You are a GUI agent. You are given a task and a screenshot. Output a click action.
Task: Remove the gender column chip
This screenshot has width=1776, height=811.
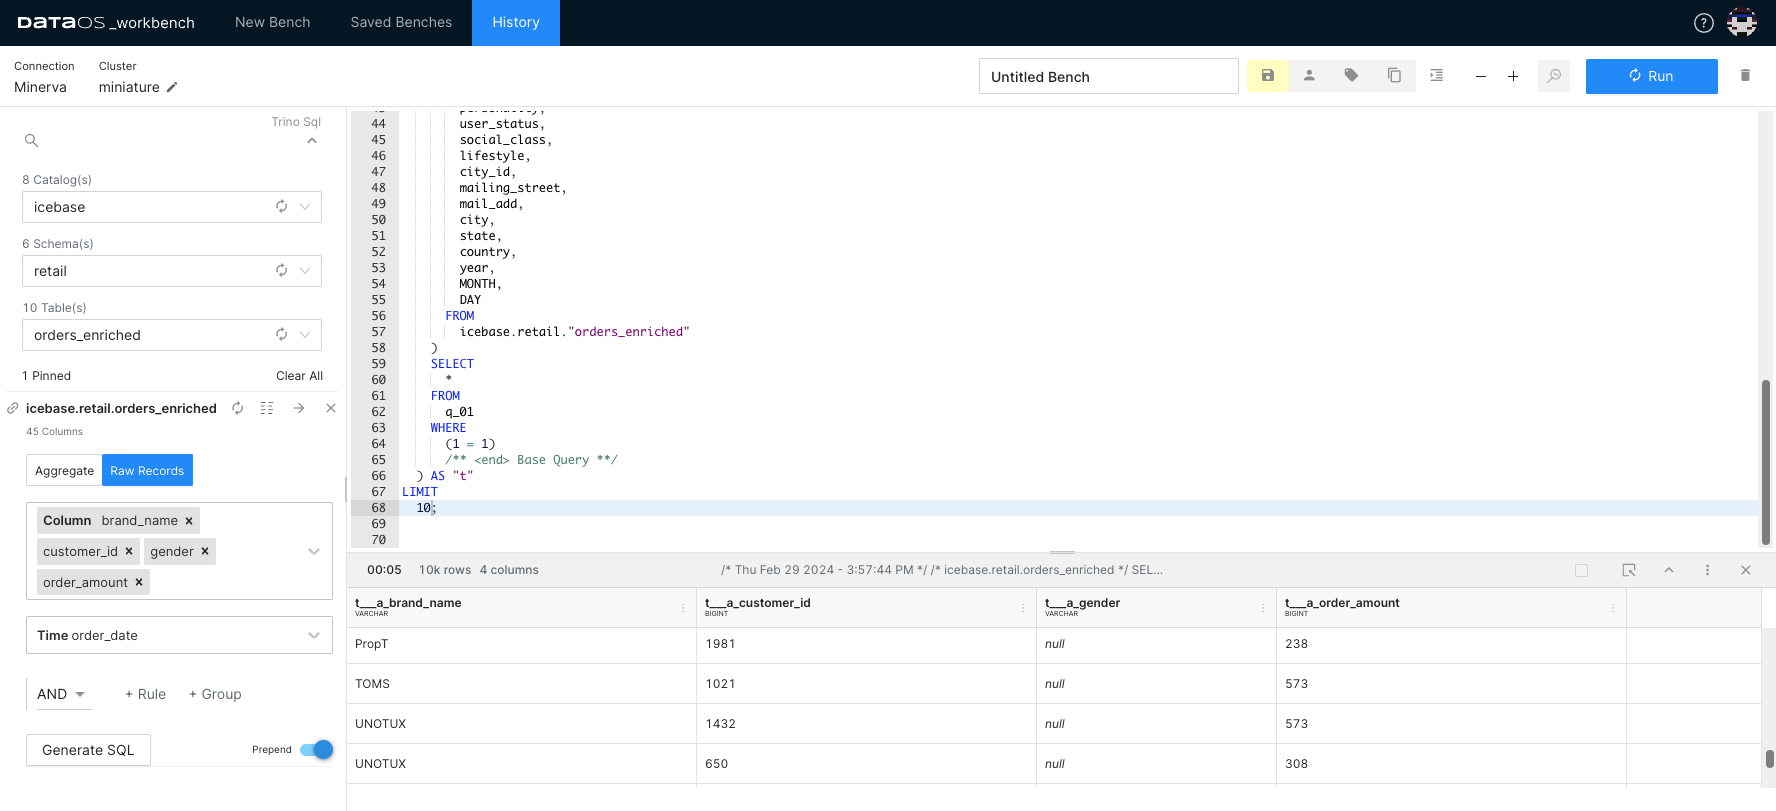205,552
